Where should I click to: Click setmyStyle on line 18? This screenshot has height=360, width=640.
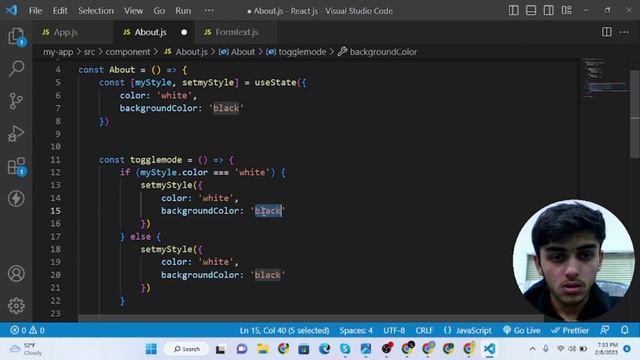pos(166,249)
